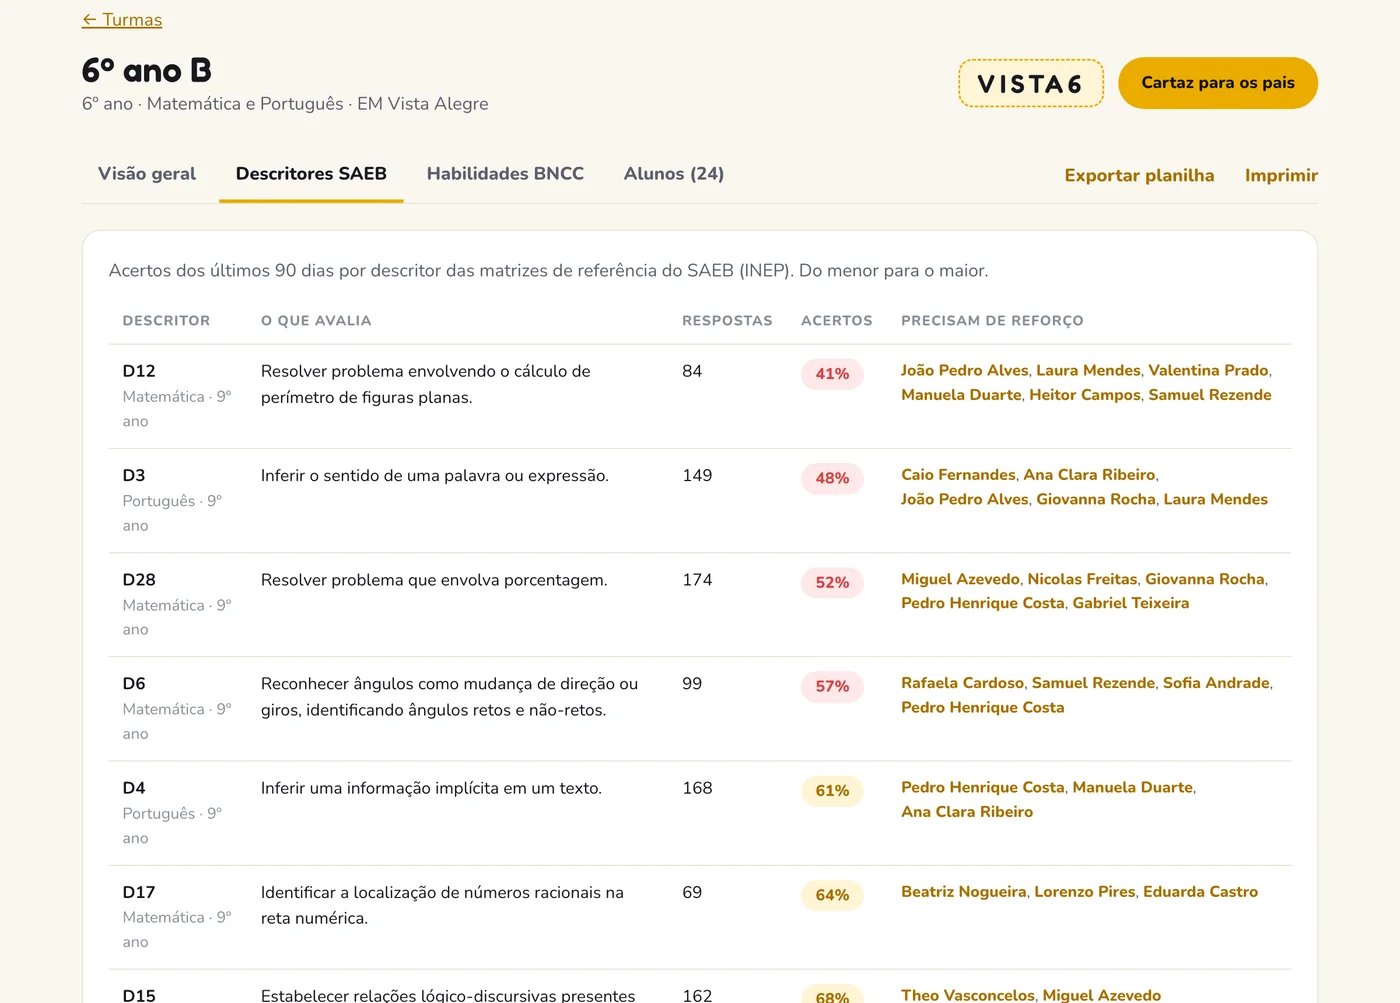Switch to the Visão geral tab
Screen dimensions: 1400x1003
(147, 174)
